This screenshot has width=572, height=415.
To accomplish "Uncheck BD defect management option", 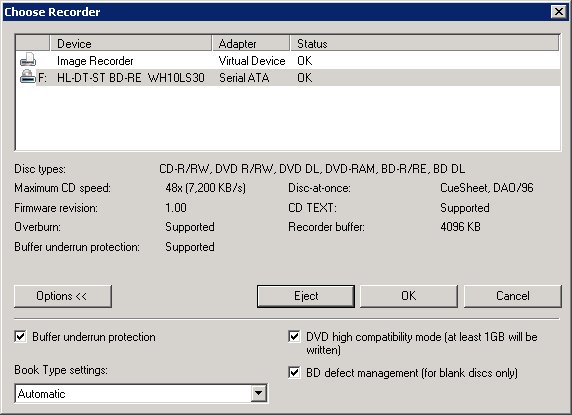I will (294, 372).
